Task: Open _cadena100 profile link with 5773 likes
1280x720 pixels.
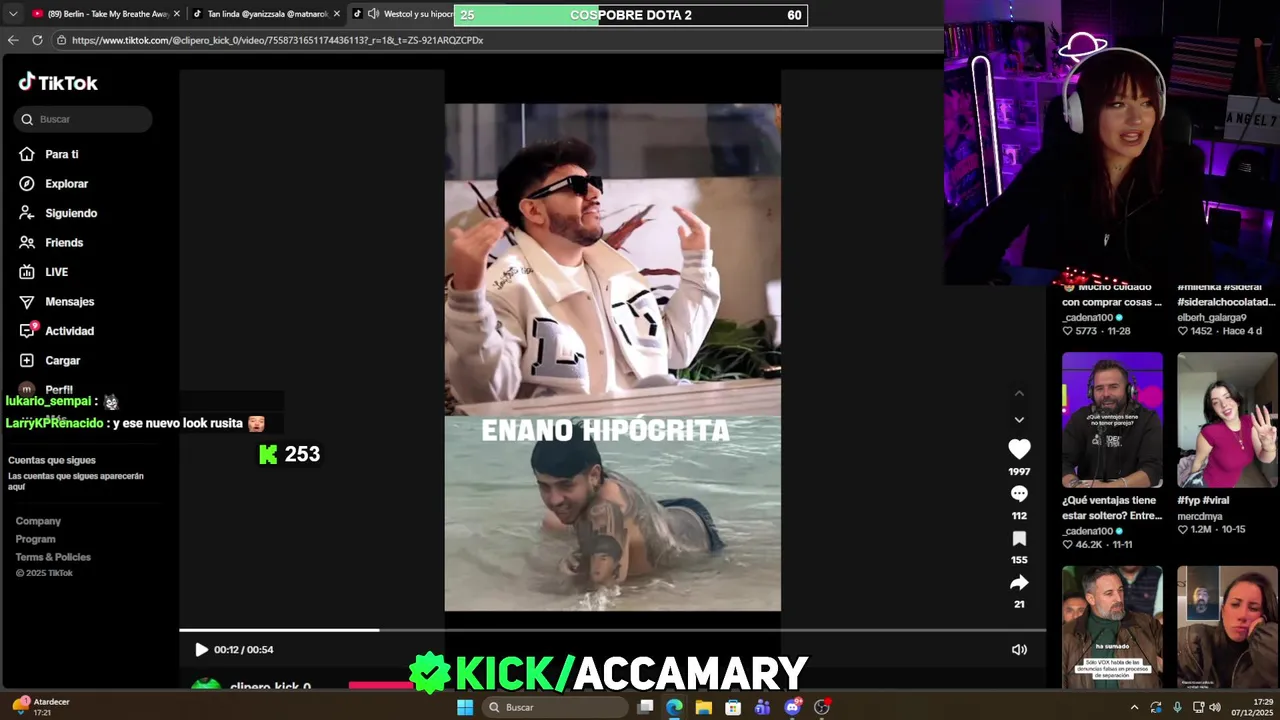Action: click(1087, 317)
